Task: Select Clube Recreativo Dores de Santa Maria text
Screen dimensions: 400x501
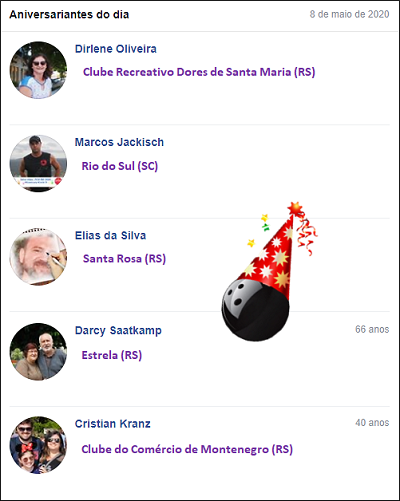Action: 199,72
